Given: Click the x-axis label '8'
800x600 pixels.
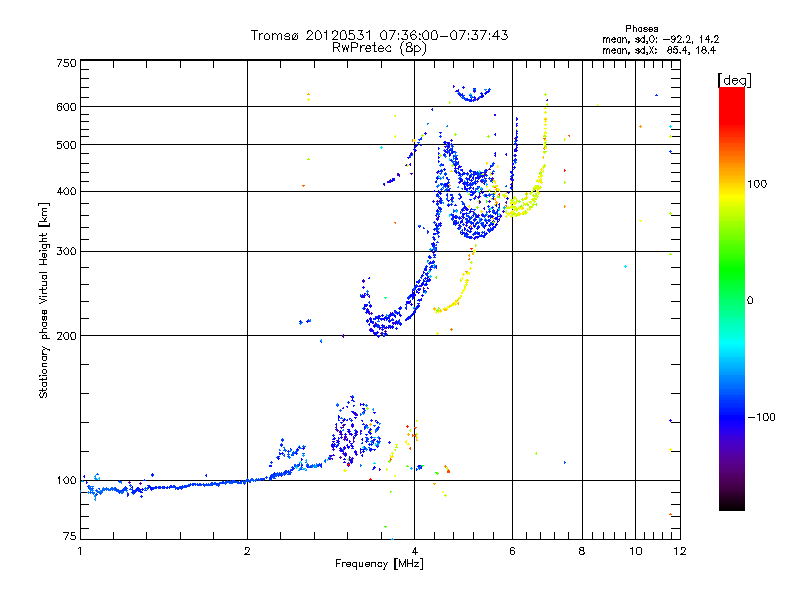Looking at the screenshot, I should click(582, 551).
